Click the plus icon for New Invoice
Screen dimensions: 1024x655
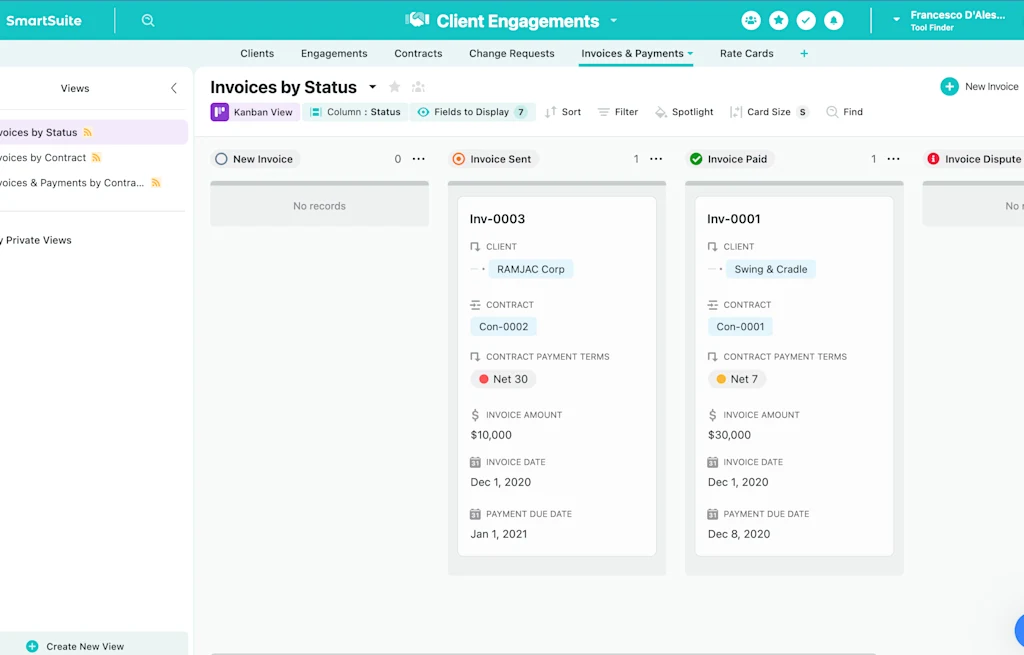[x=950, y=86]
